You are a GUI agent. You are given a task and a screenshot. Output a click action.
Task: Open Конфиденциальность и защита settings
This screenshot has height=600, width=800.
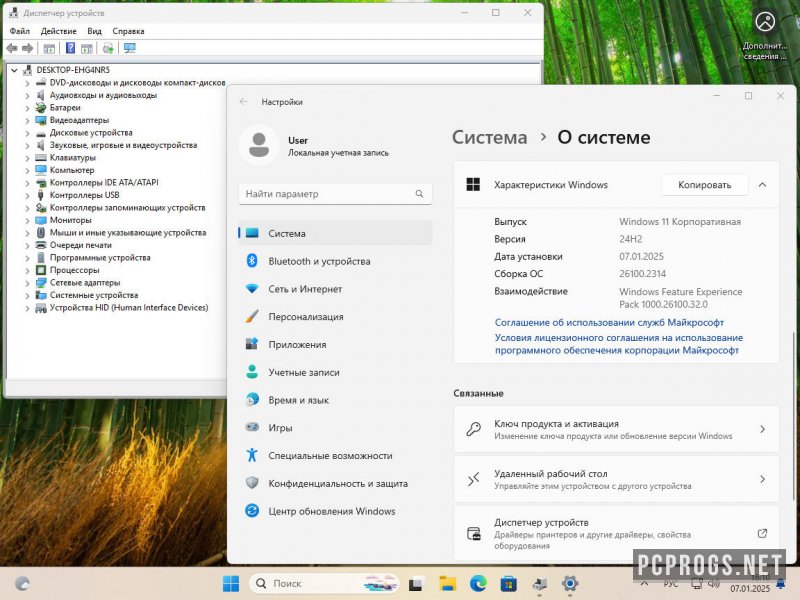(x=335, y=483)
